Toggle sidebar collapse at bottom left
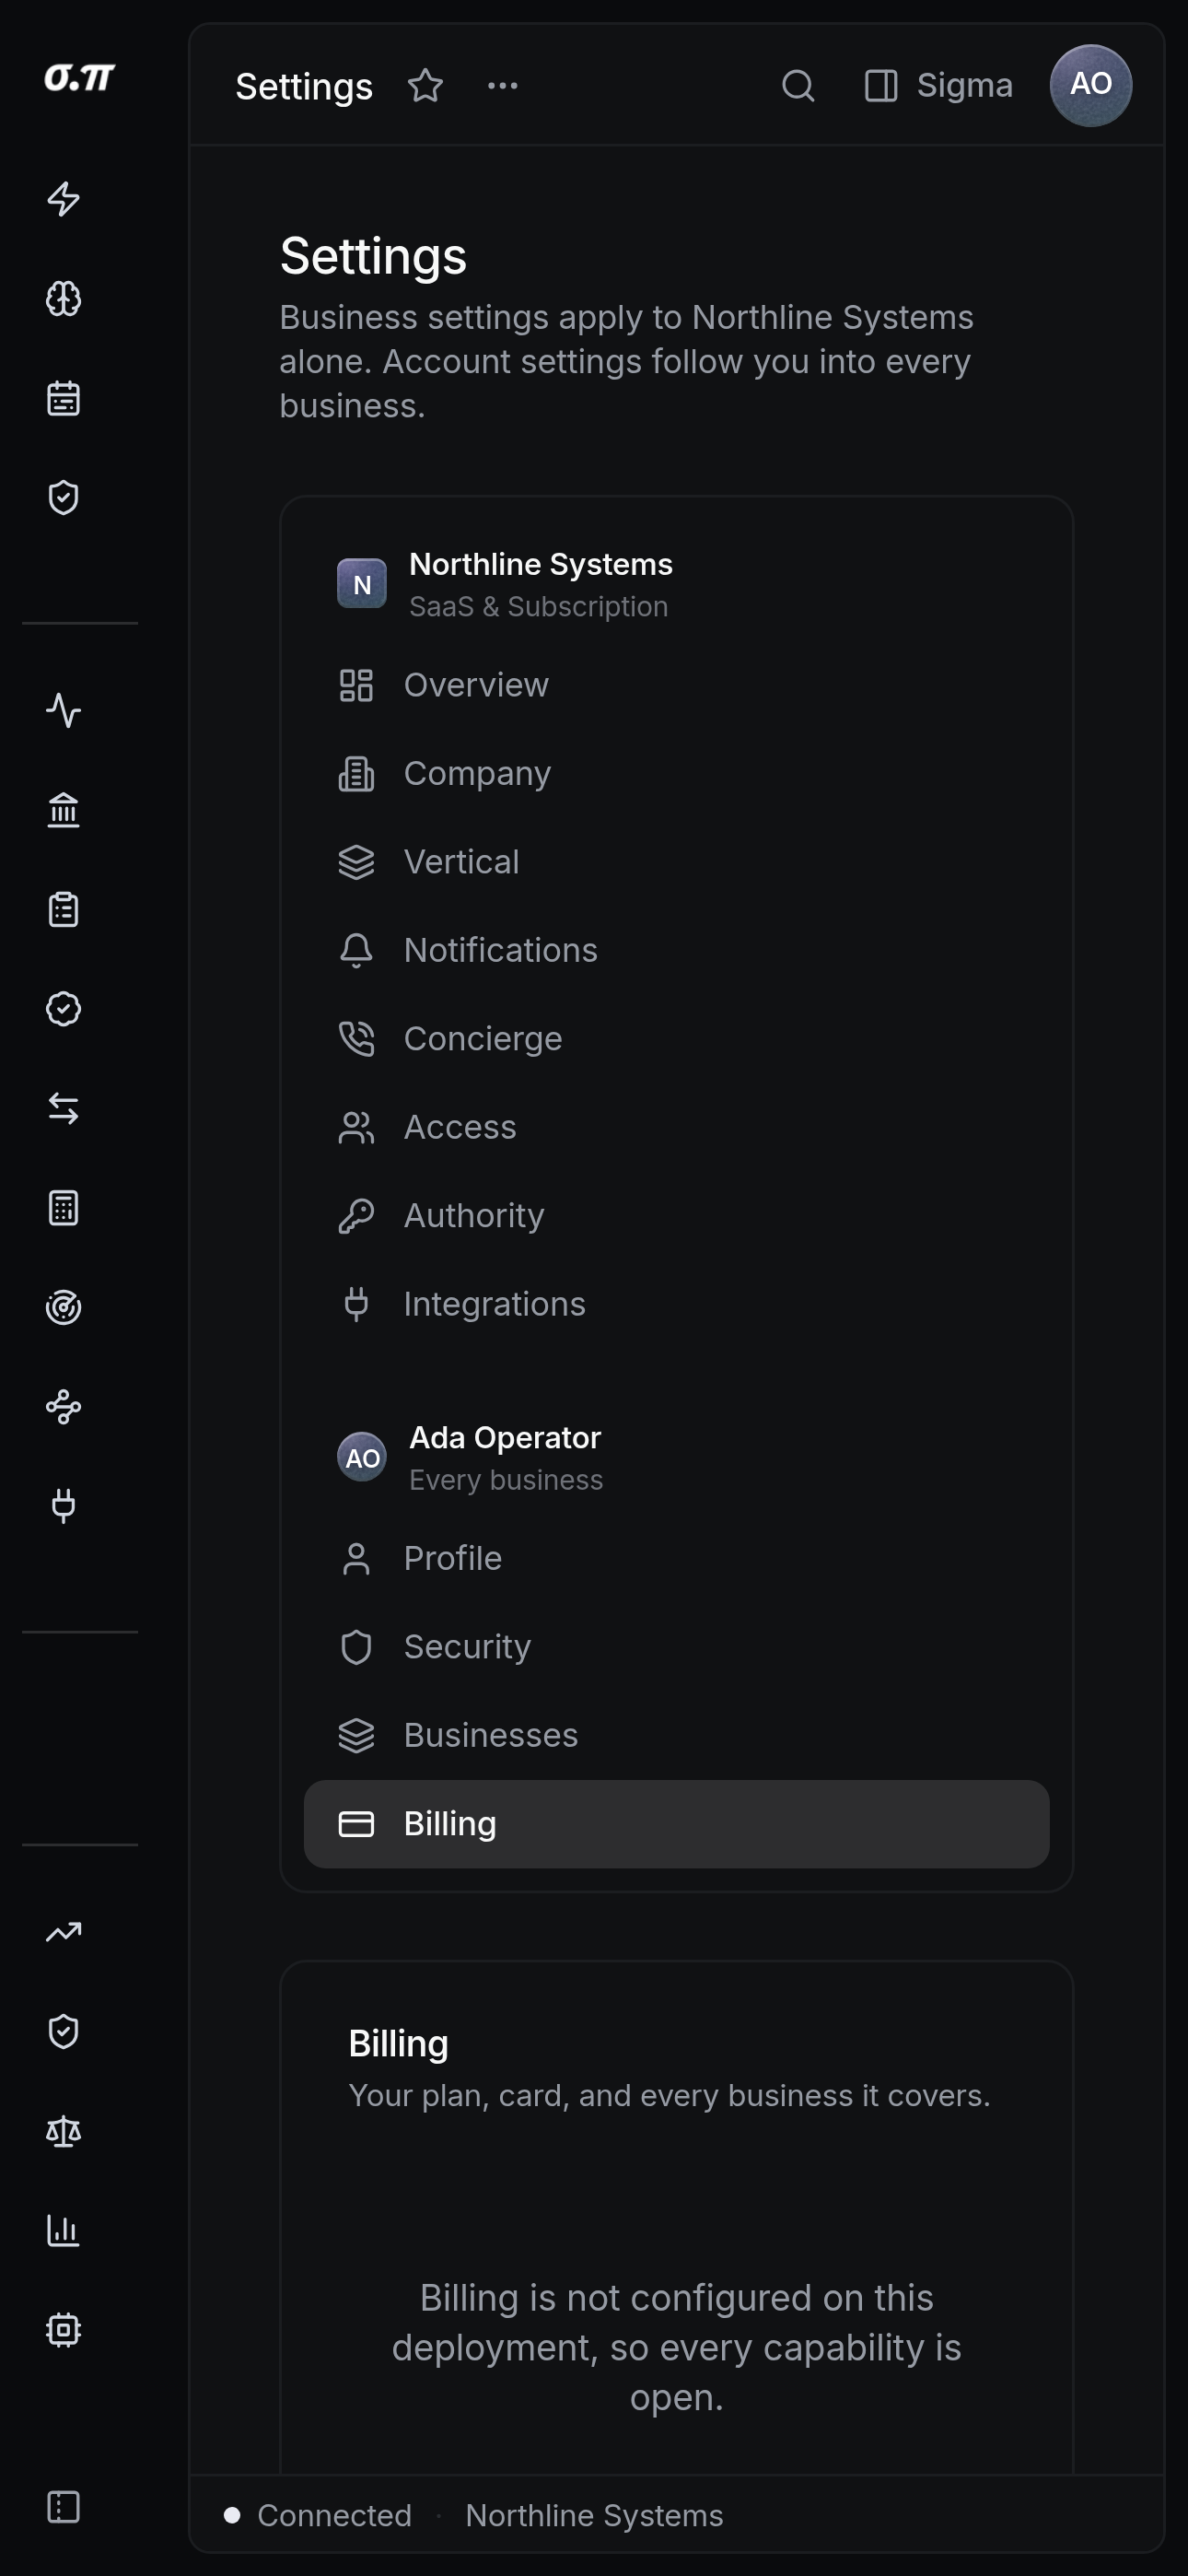The height and width of the screenshot is (2576, 1188). coord(63,2507)
